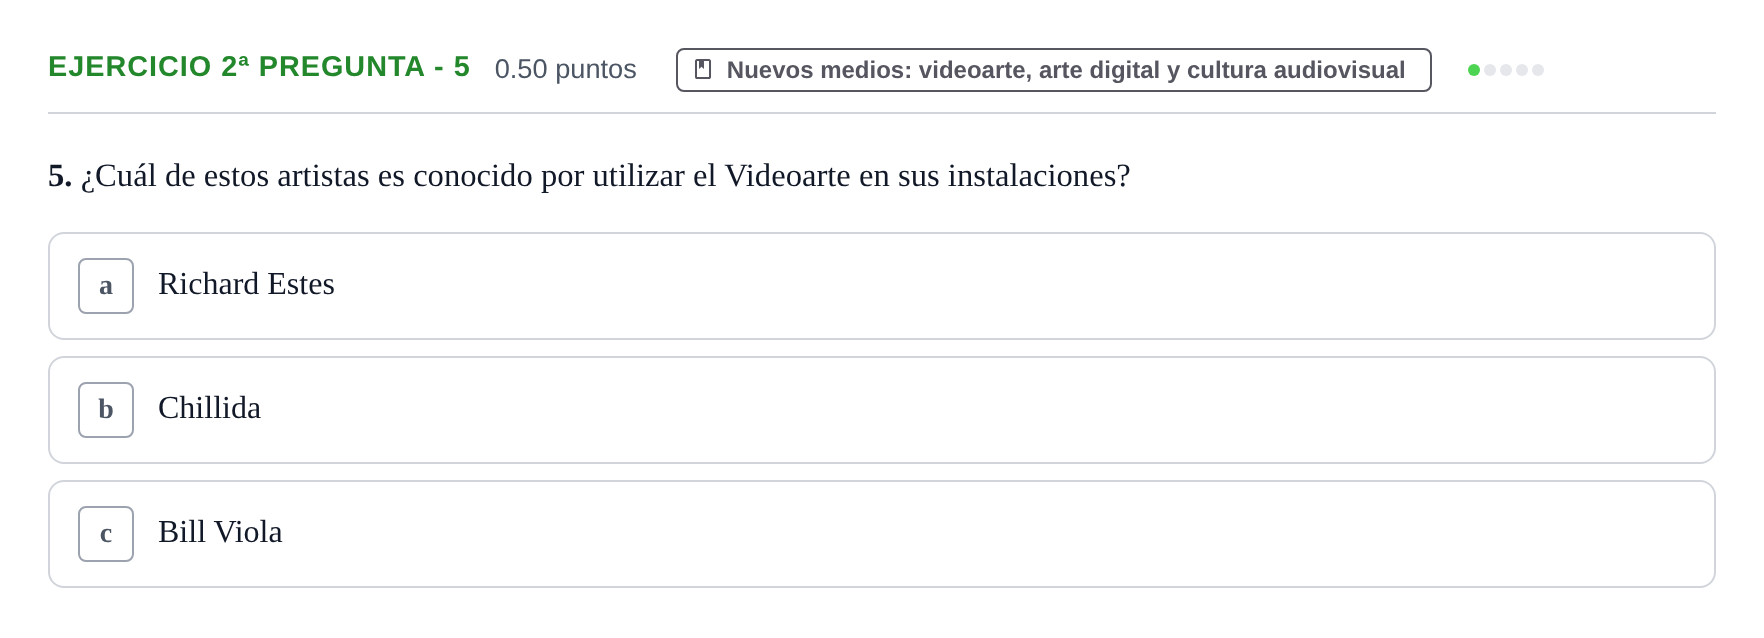Screen dimensions: 1764x638
Task: Click the book icon in topic tag
Action: click(703, 69)
